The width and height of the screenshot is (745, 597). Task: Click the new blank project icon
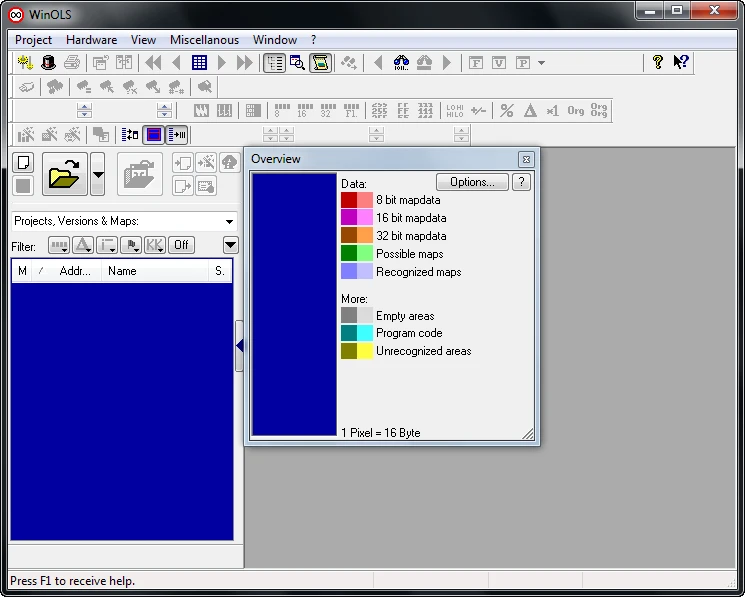coord(23,162)
